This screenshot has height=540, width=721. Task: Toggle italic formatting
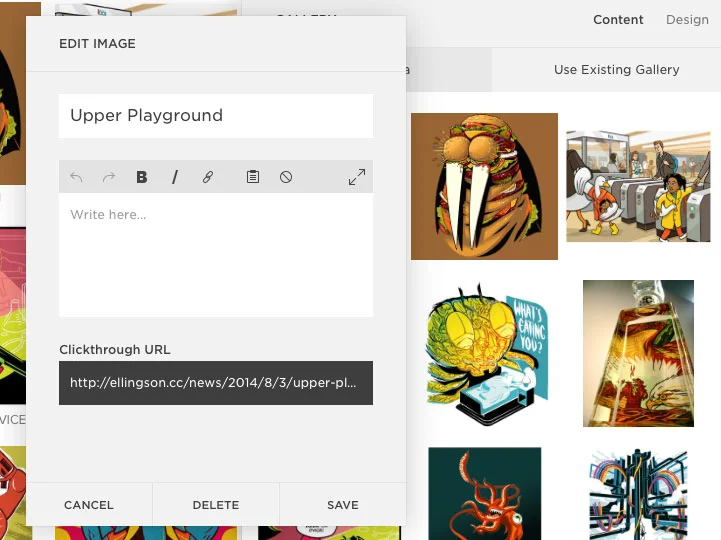[x=175, y=177]
